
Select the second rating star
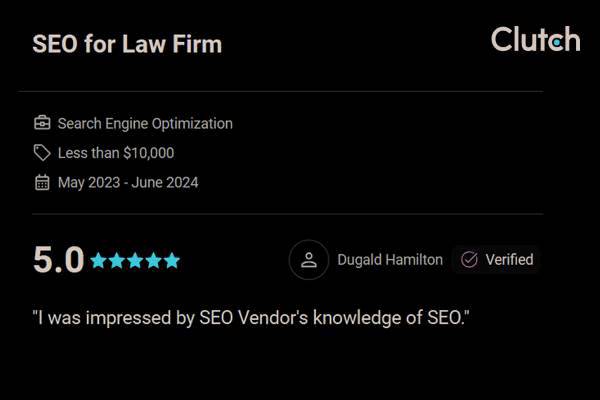point(117,261)
